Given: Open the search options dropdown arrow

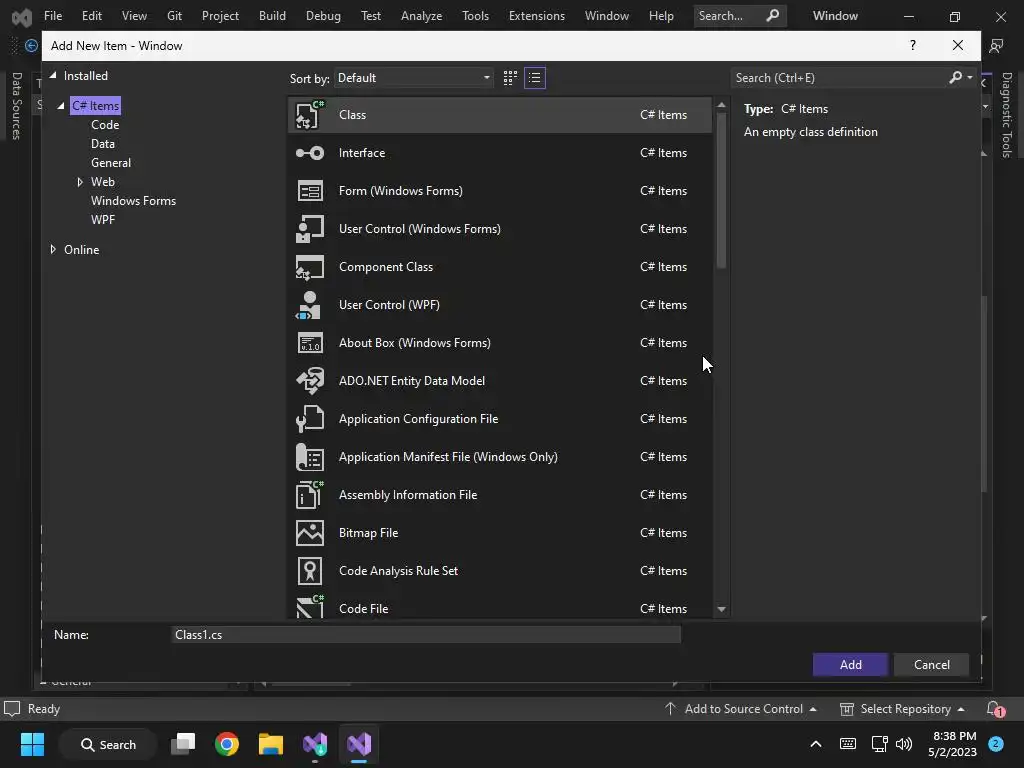Looking at the screenshot, I should tap(970, 78).
